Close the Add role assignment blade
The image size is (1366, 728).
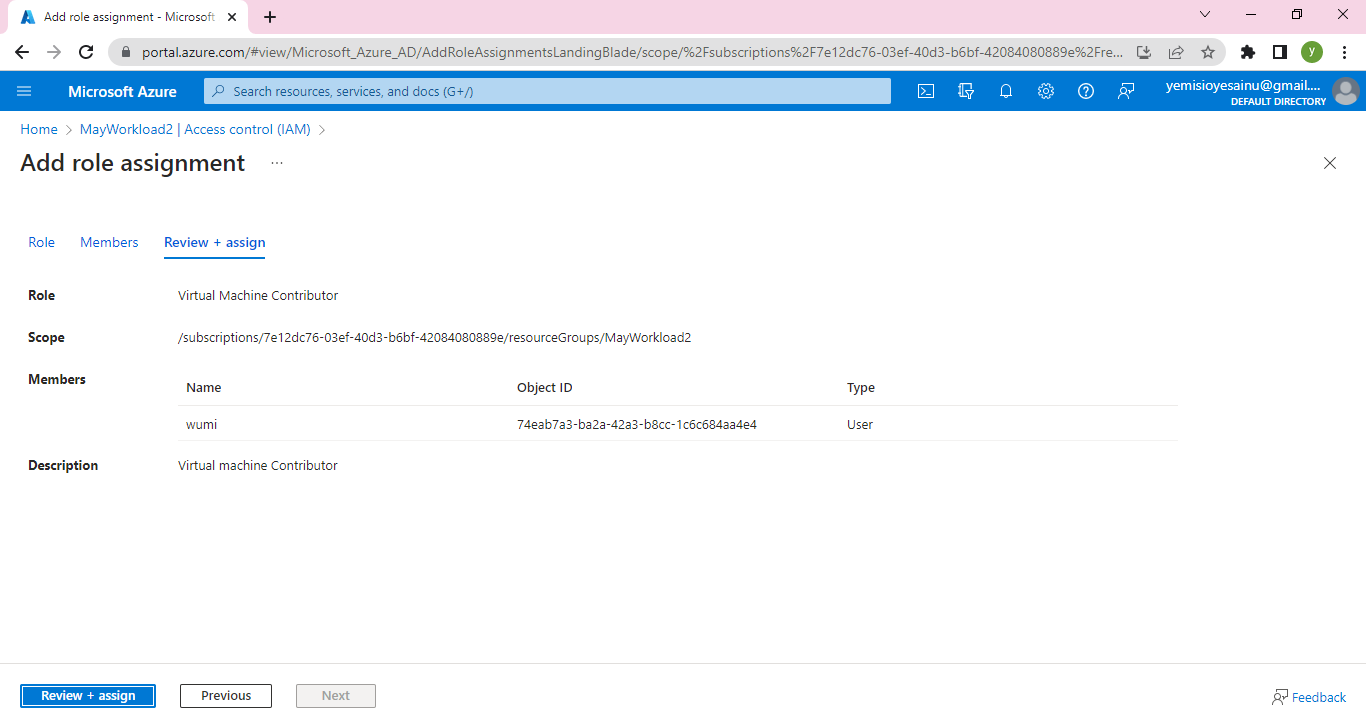[x=1330, y=163]
